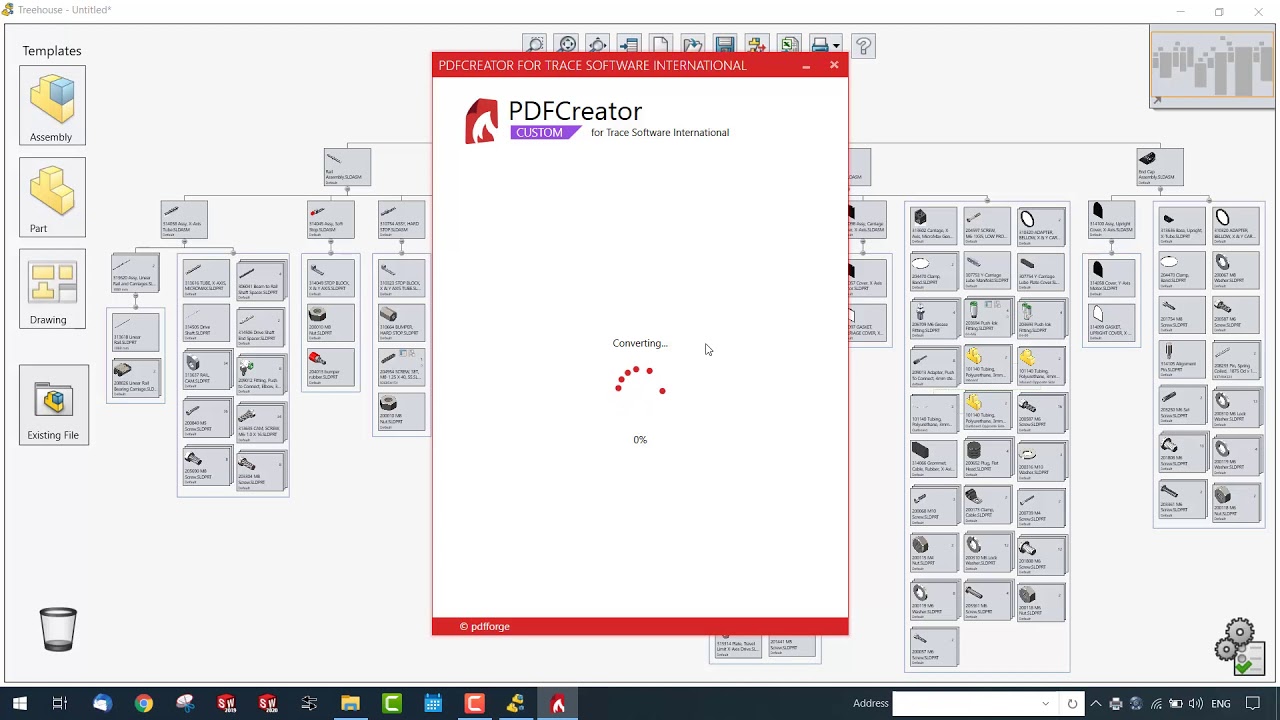
Task: Select the 204013 bumper rubber node
Action: 331,369
